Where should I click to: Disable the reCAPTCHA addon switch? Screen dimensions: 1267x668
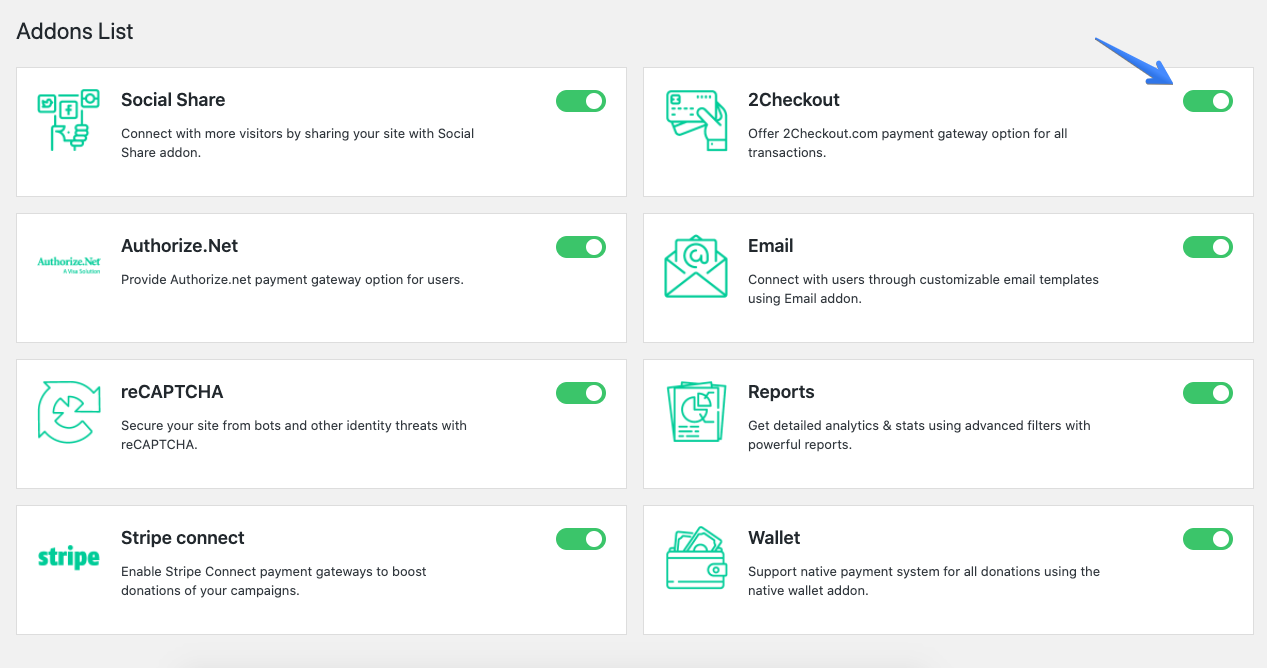(x=581, y=393)
